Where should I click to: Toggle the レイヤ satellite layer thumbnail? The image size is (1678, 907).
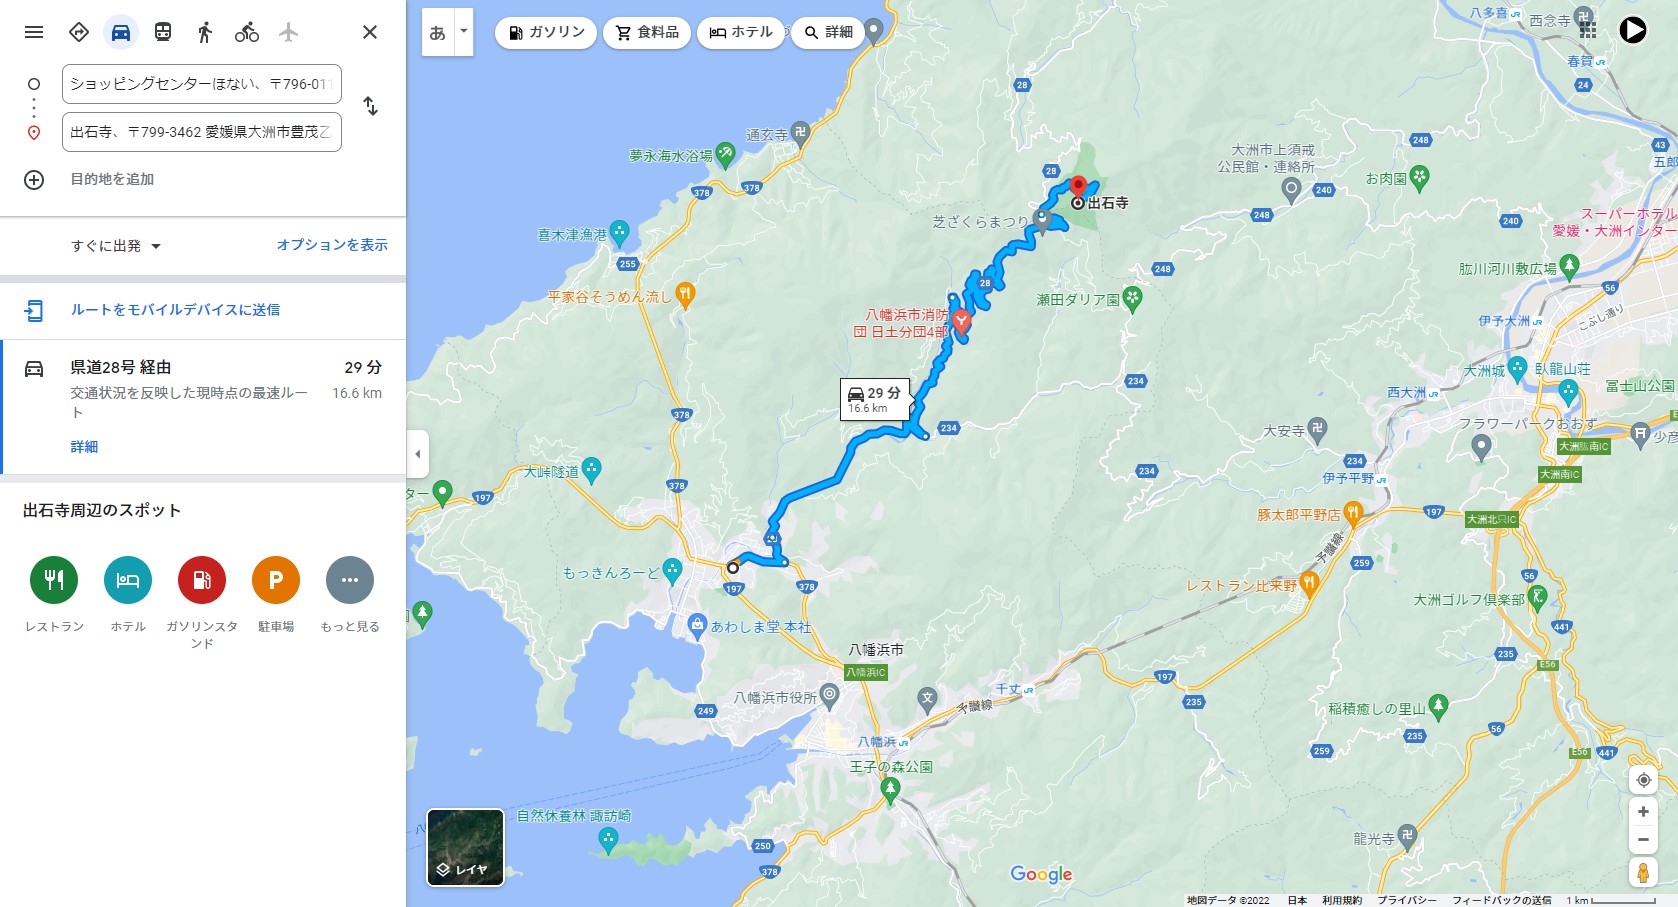tap(466, 847)
